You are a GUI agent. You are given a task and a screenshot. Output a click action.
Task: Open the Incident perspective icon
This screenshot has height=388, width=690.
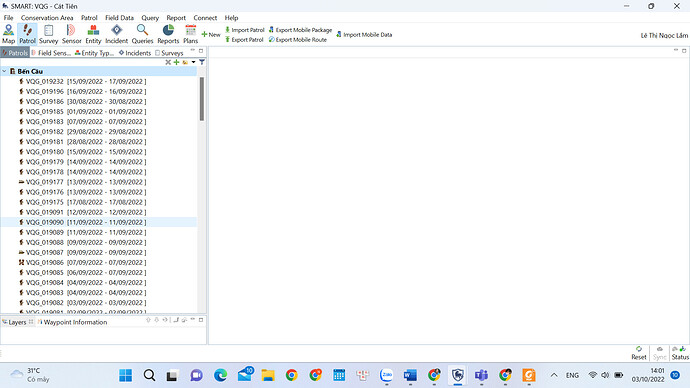(x=117, y=34)
